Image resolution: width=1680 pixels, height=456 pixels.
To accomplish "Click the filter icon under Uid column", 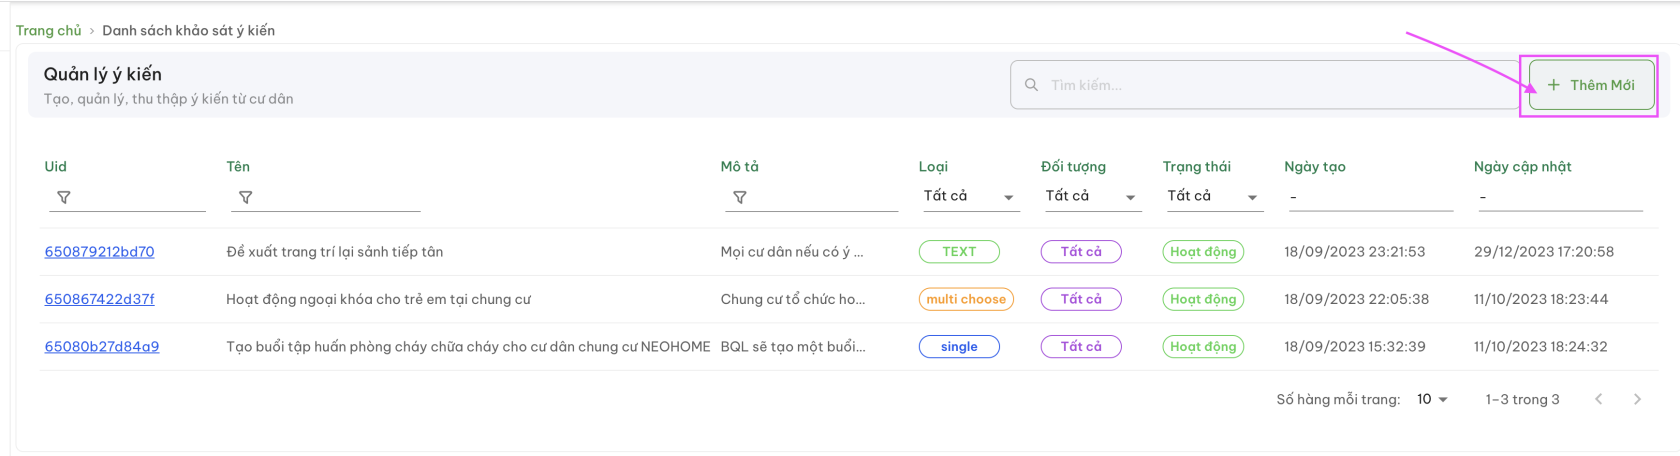I will (64, 198).
